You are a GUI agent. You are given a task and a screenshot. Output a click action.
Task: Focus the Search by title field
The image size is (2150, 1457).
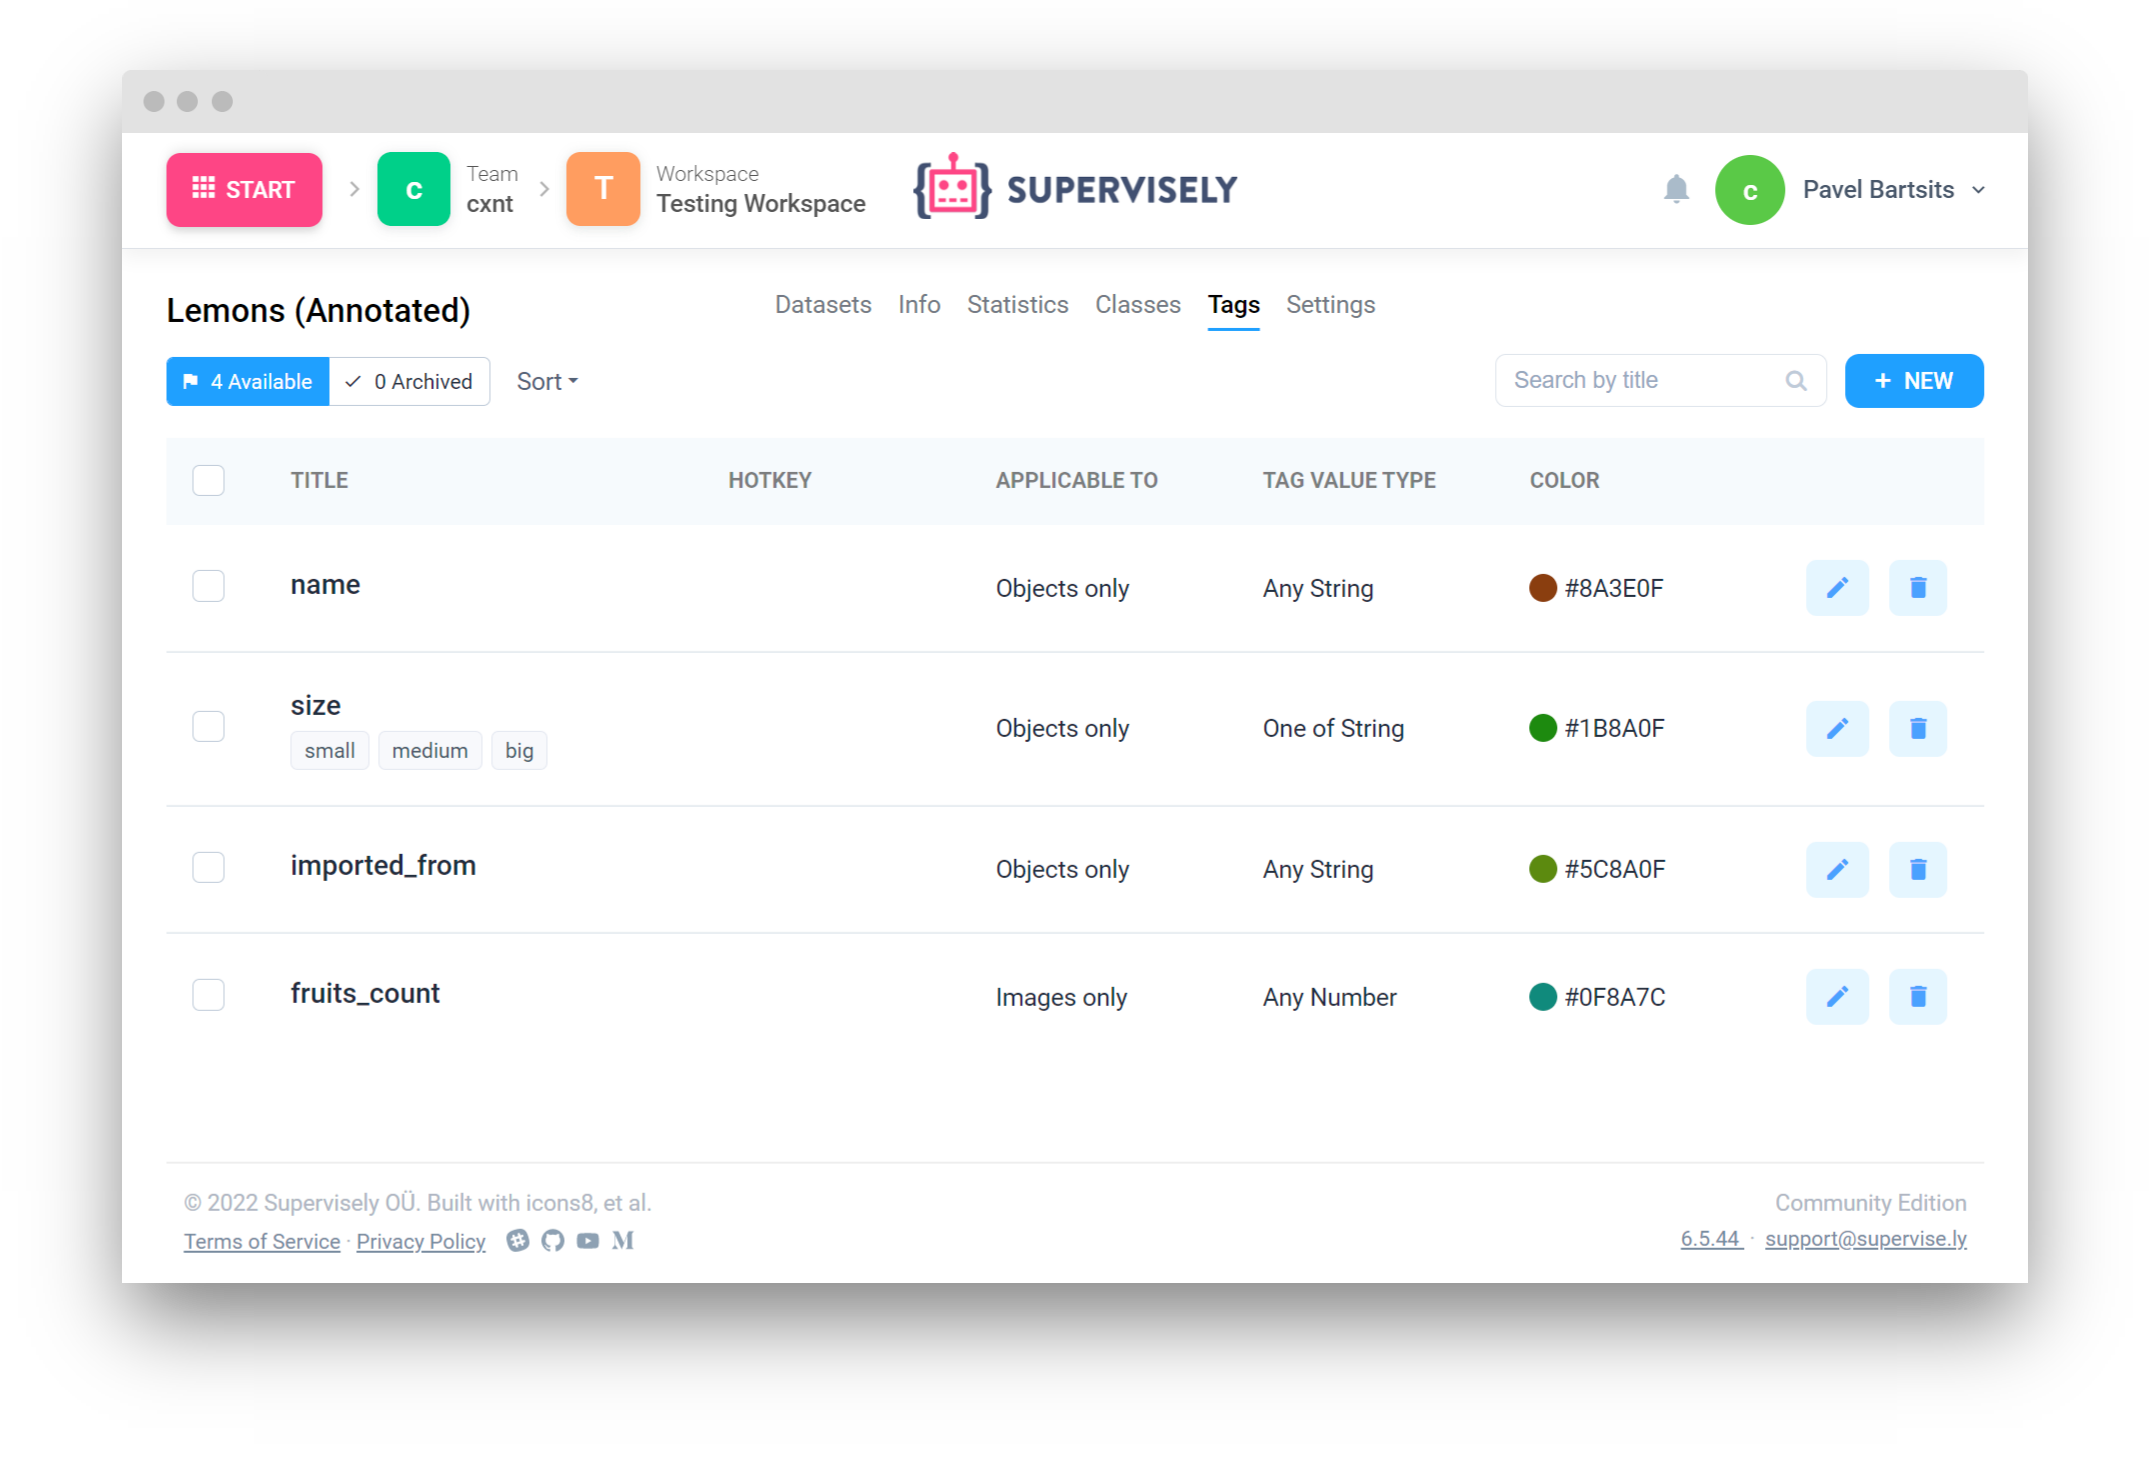point(1640,381)
